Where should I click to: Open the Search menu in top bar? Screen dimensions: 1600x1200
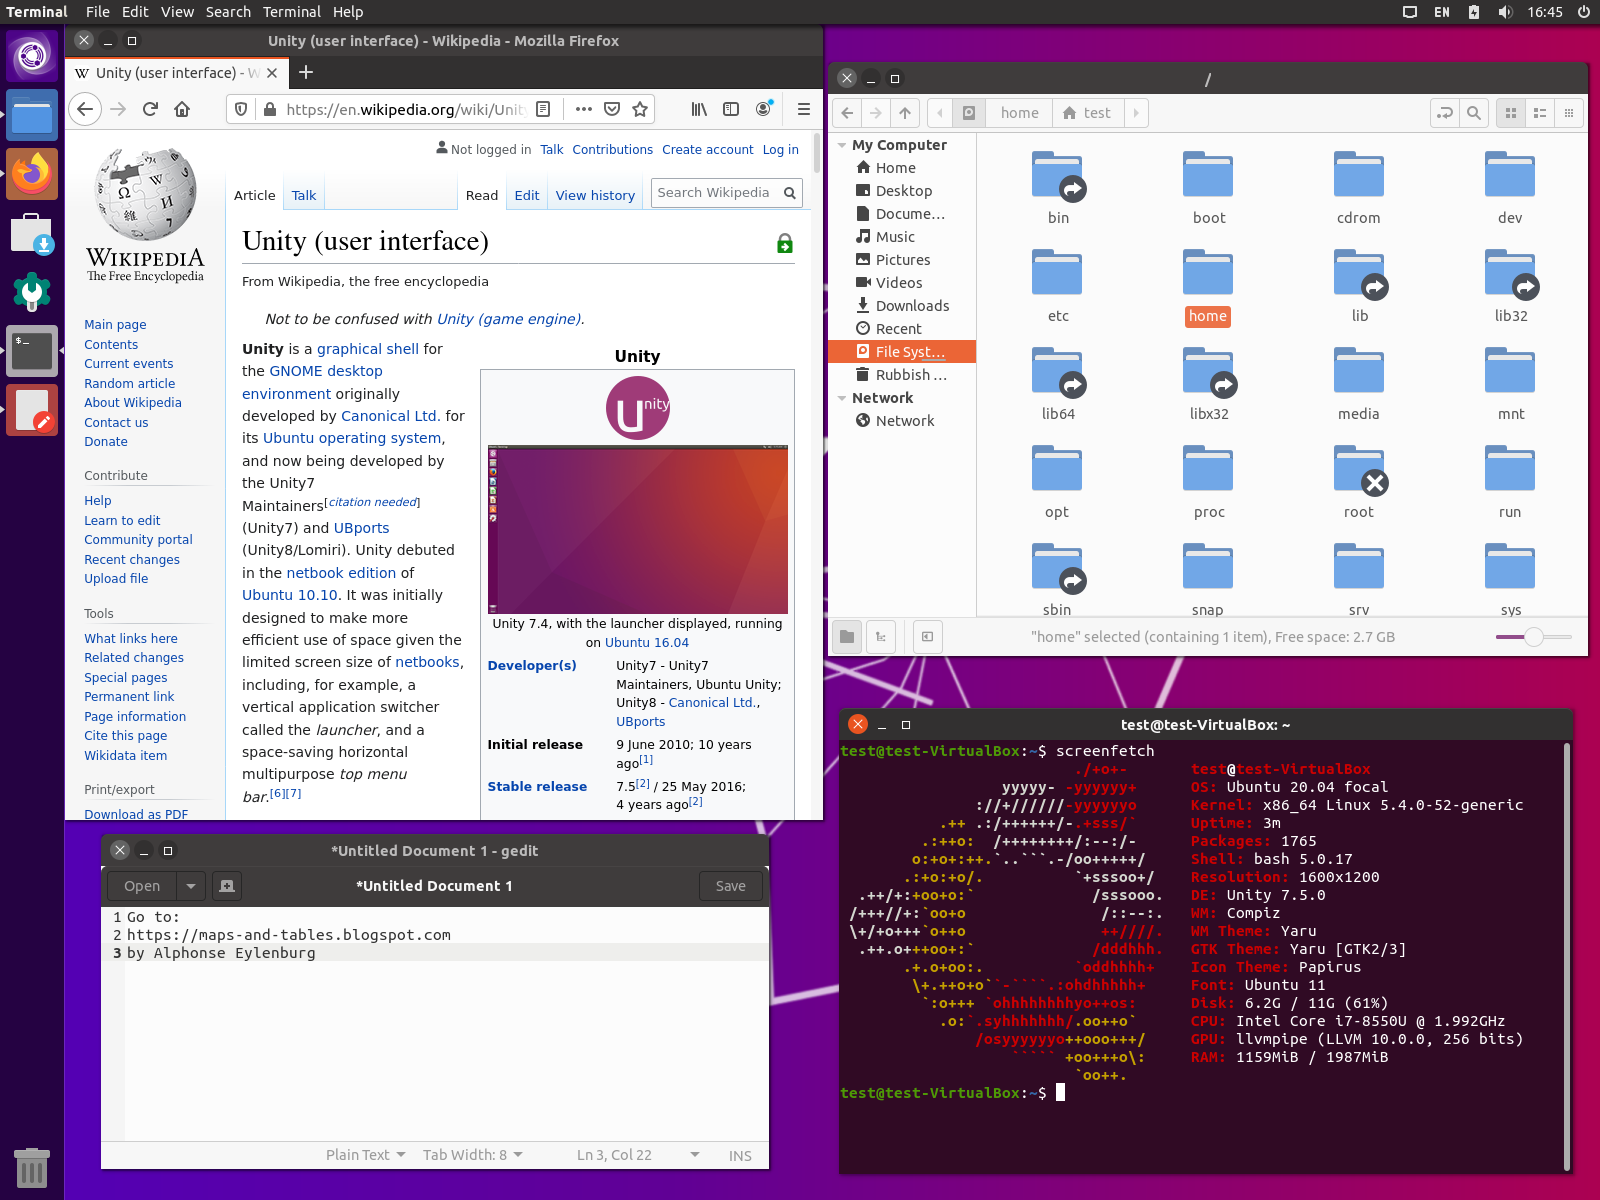228,12
